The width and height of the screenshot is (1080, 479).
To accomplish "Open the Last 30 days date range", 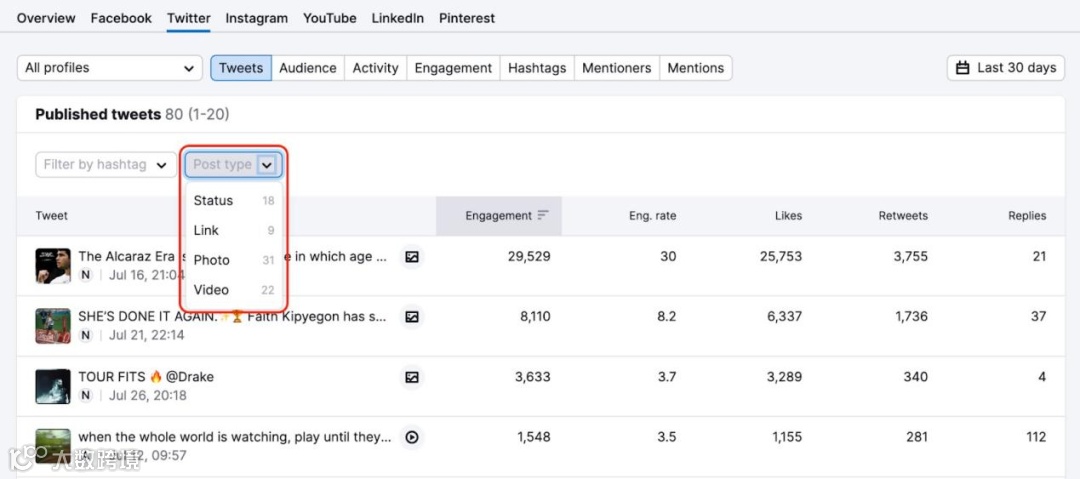I will (1006, 68).
